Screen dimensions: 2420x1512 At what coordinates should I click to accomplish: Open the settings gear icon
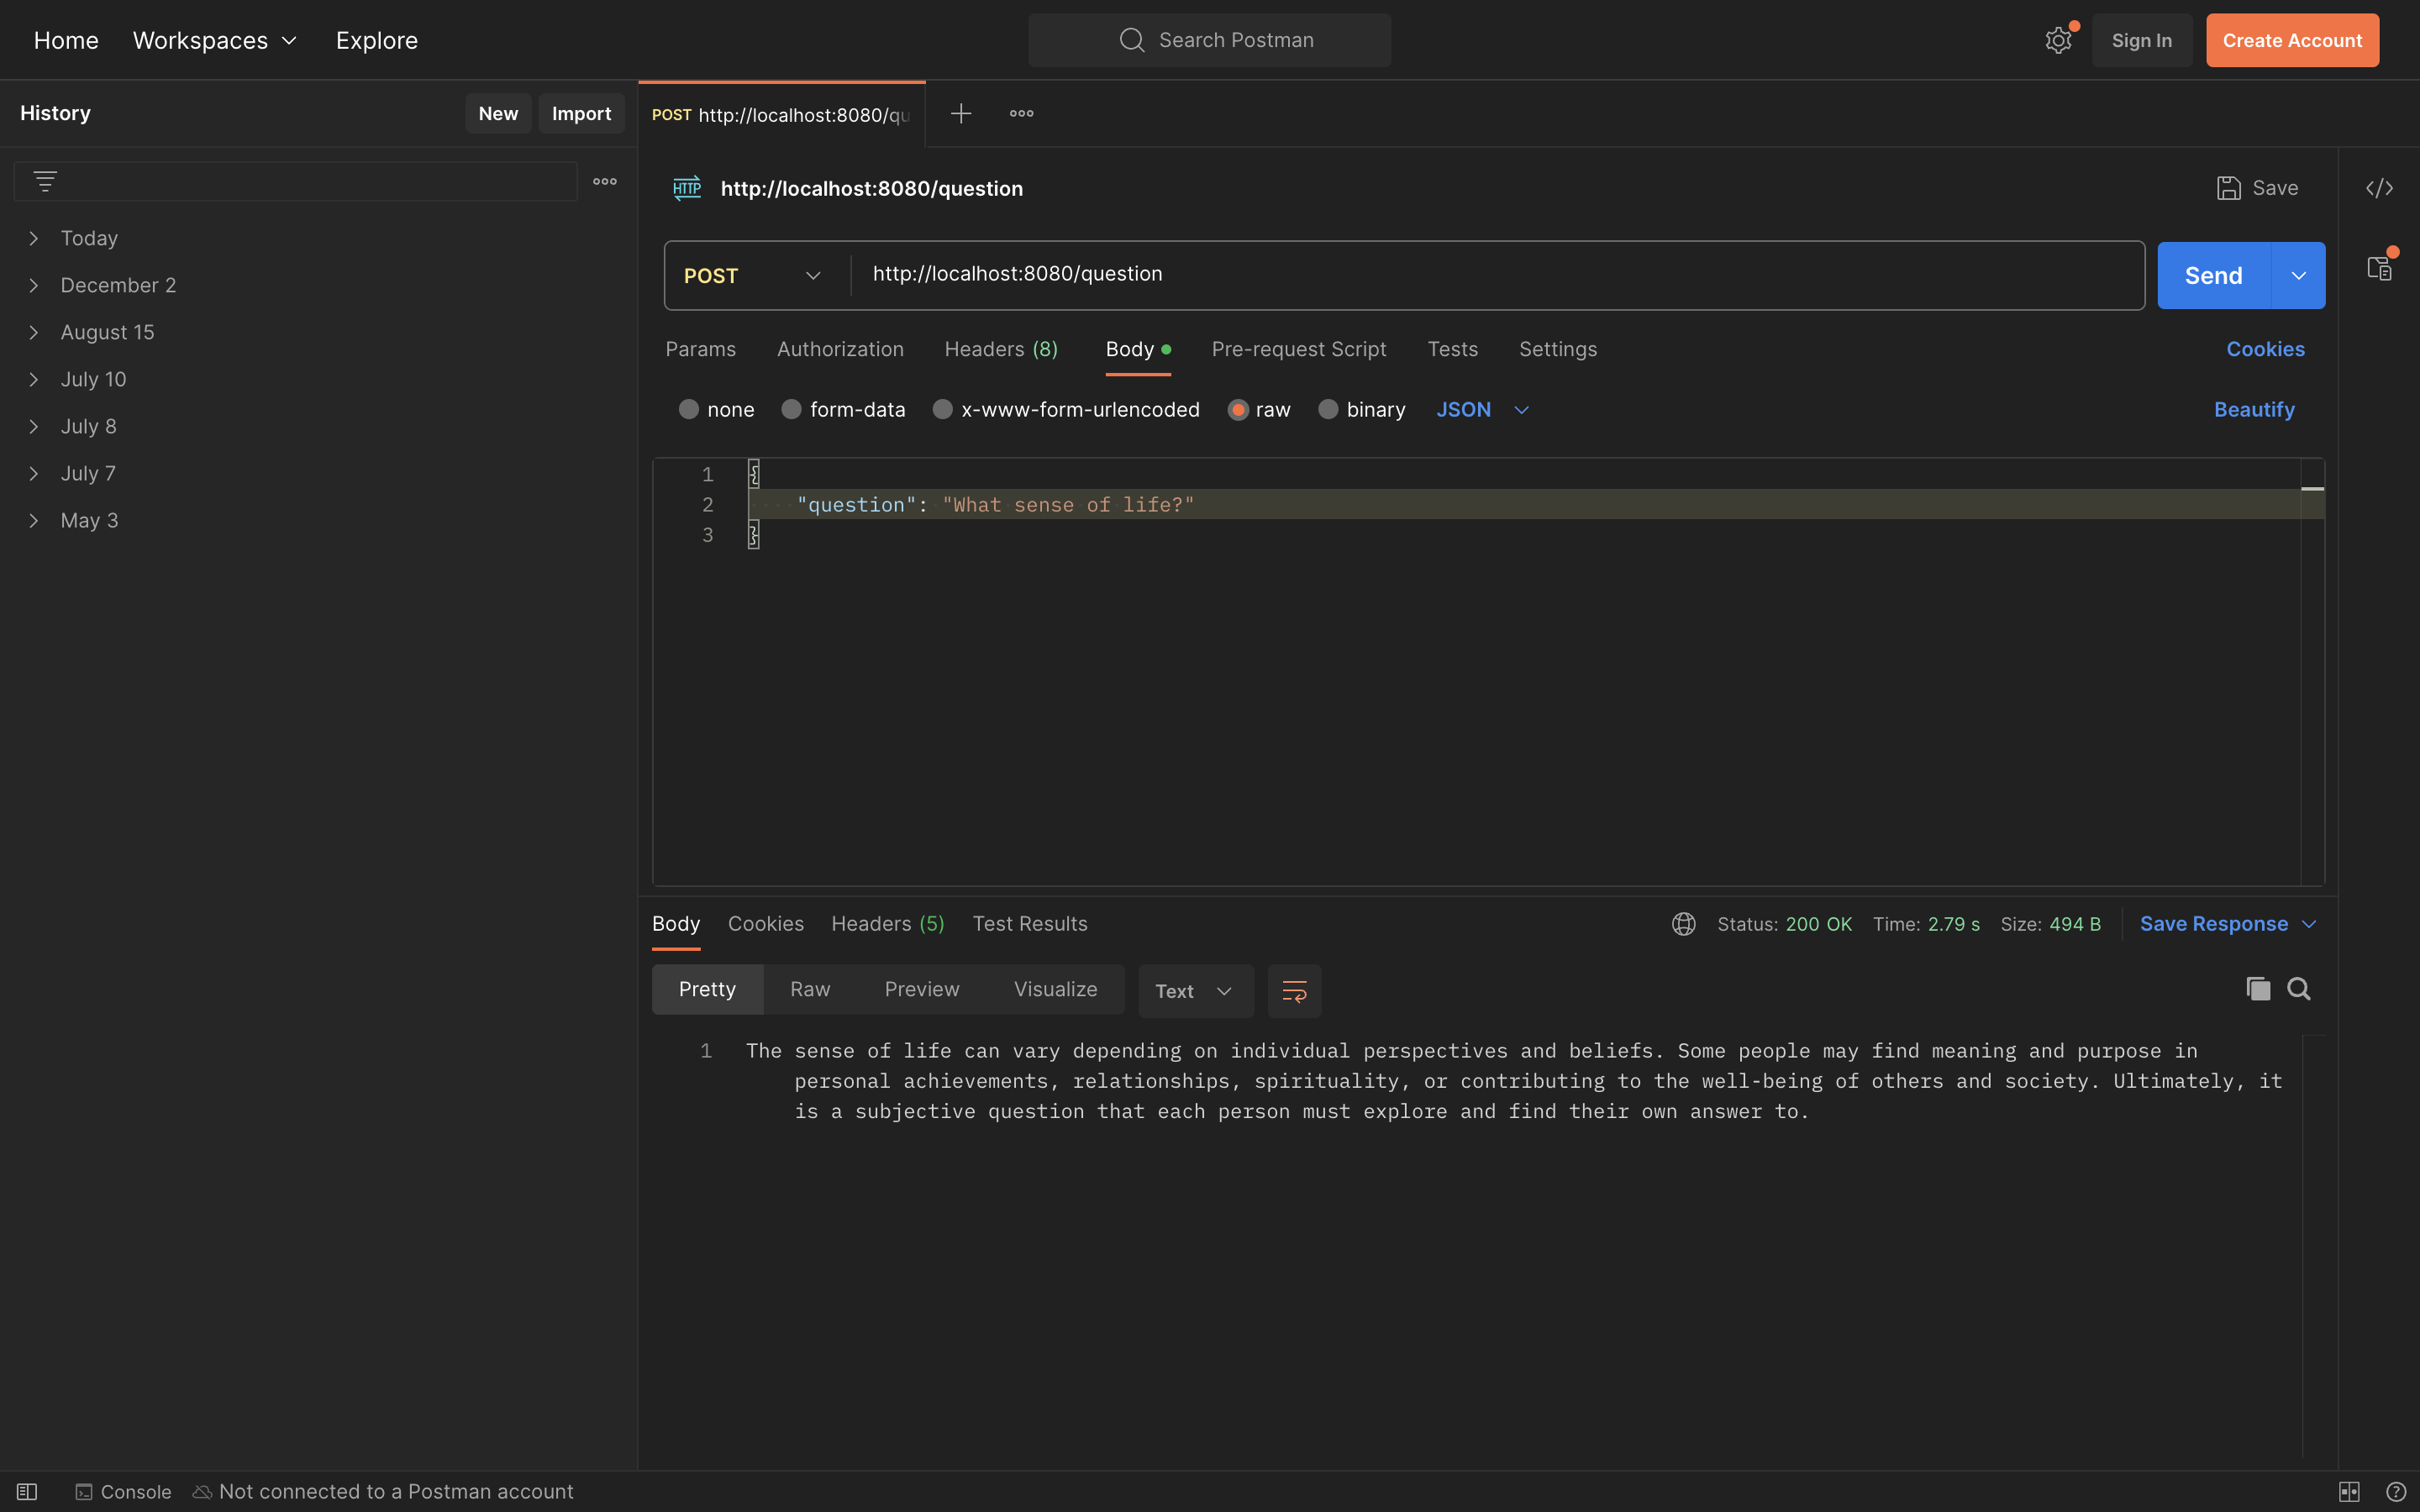[x=2058, y=40]
